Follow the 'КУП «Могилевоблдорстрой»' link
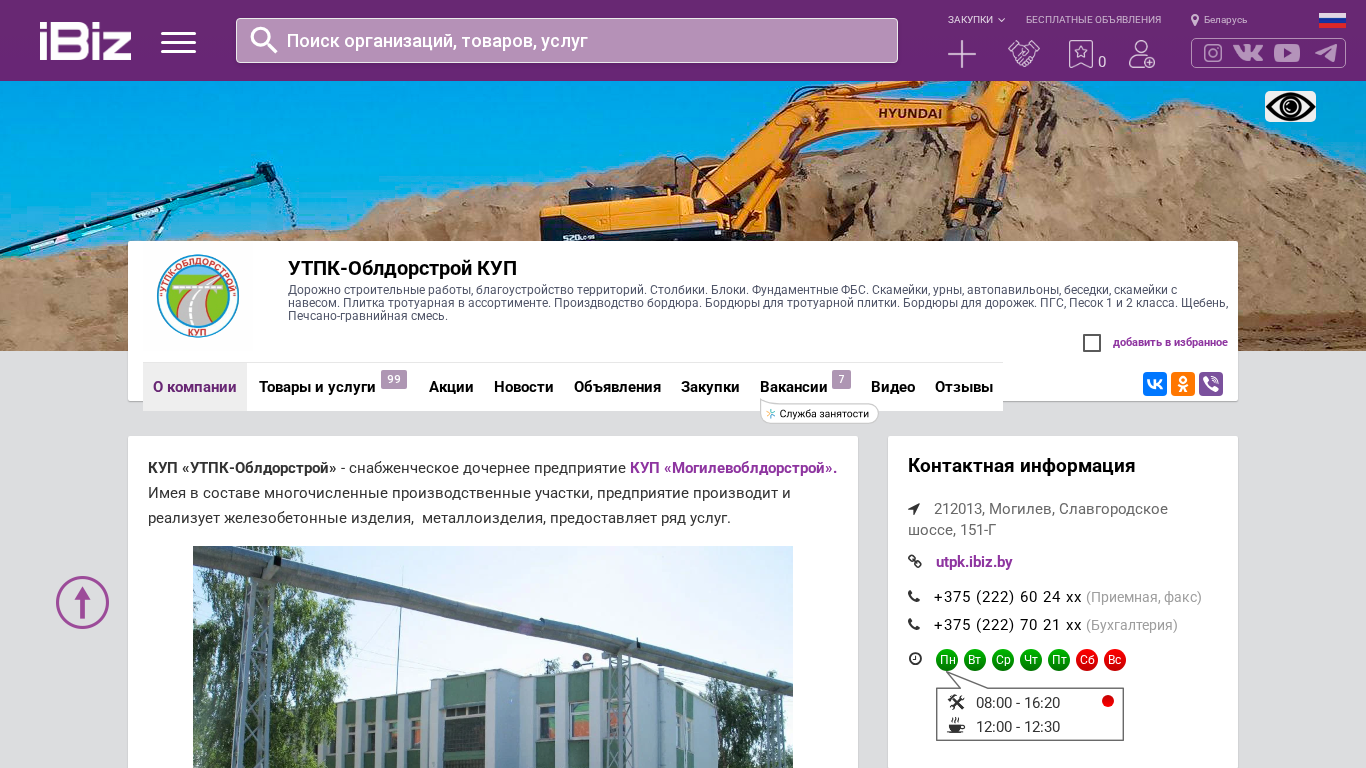Viewport: 1366px width, 768px height. point(733,467)
